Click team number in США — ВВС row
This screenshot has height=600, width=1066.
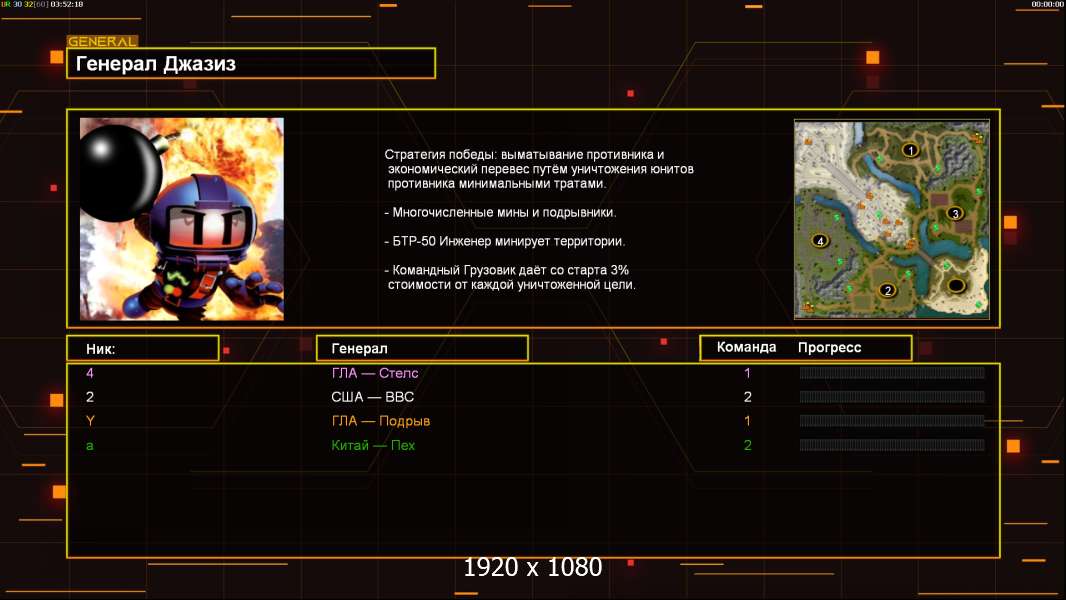pyautogui.click(x=747, y=397)
